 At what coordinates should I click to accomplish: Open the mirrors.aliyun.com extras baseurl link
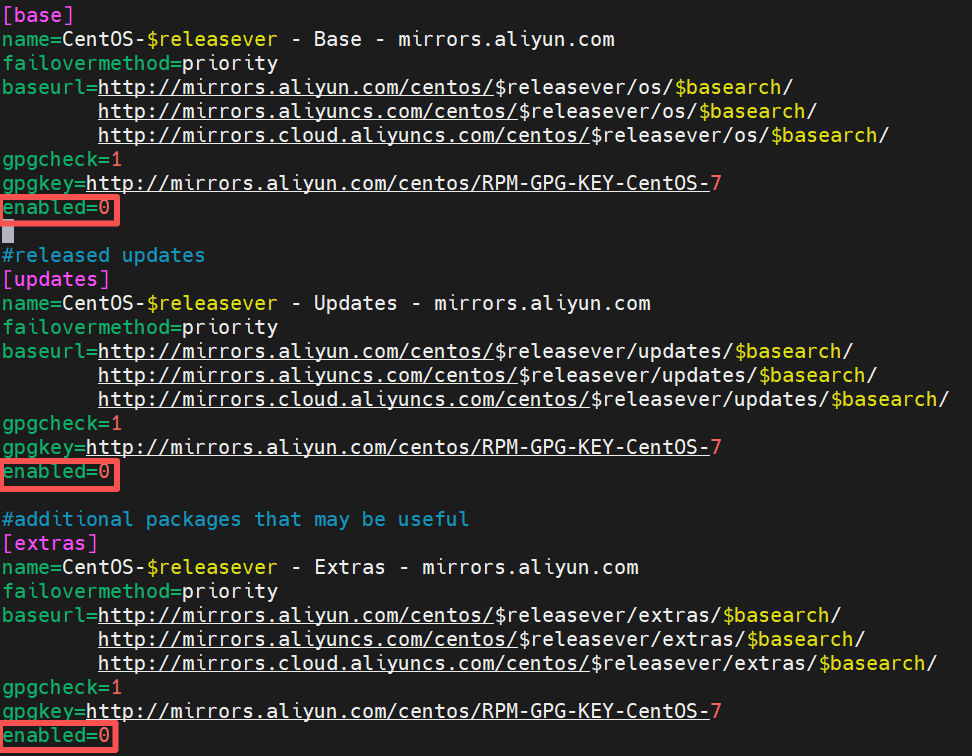(x=469, y=615)
